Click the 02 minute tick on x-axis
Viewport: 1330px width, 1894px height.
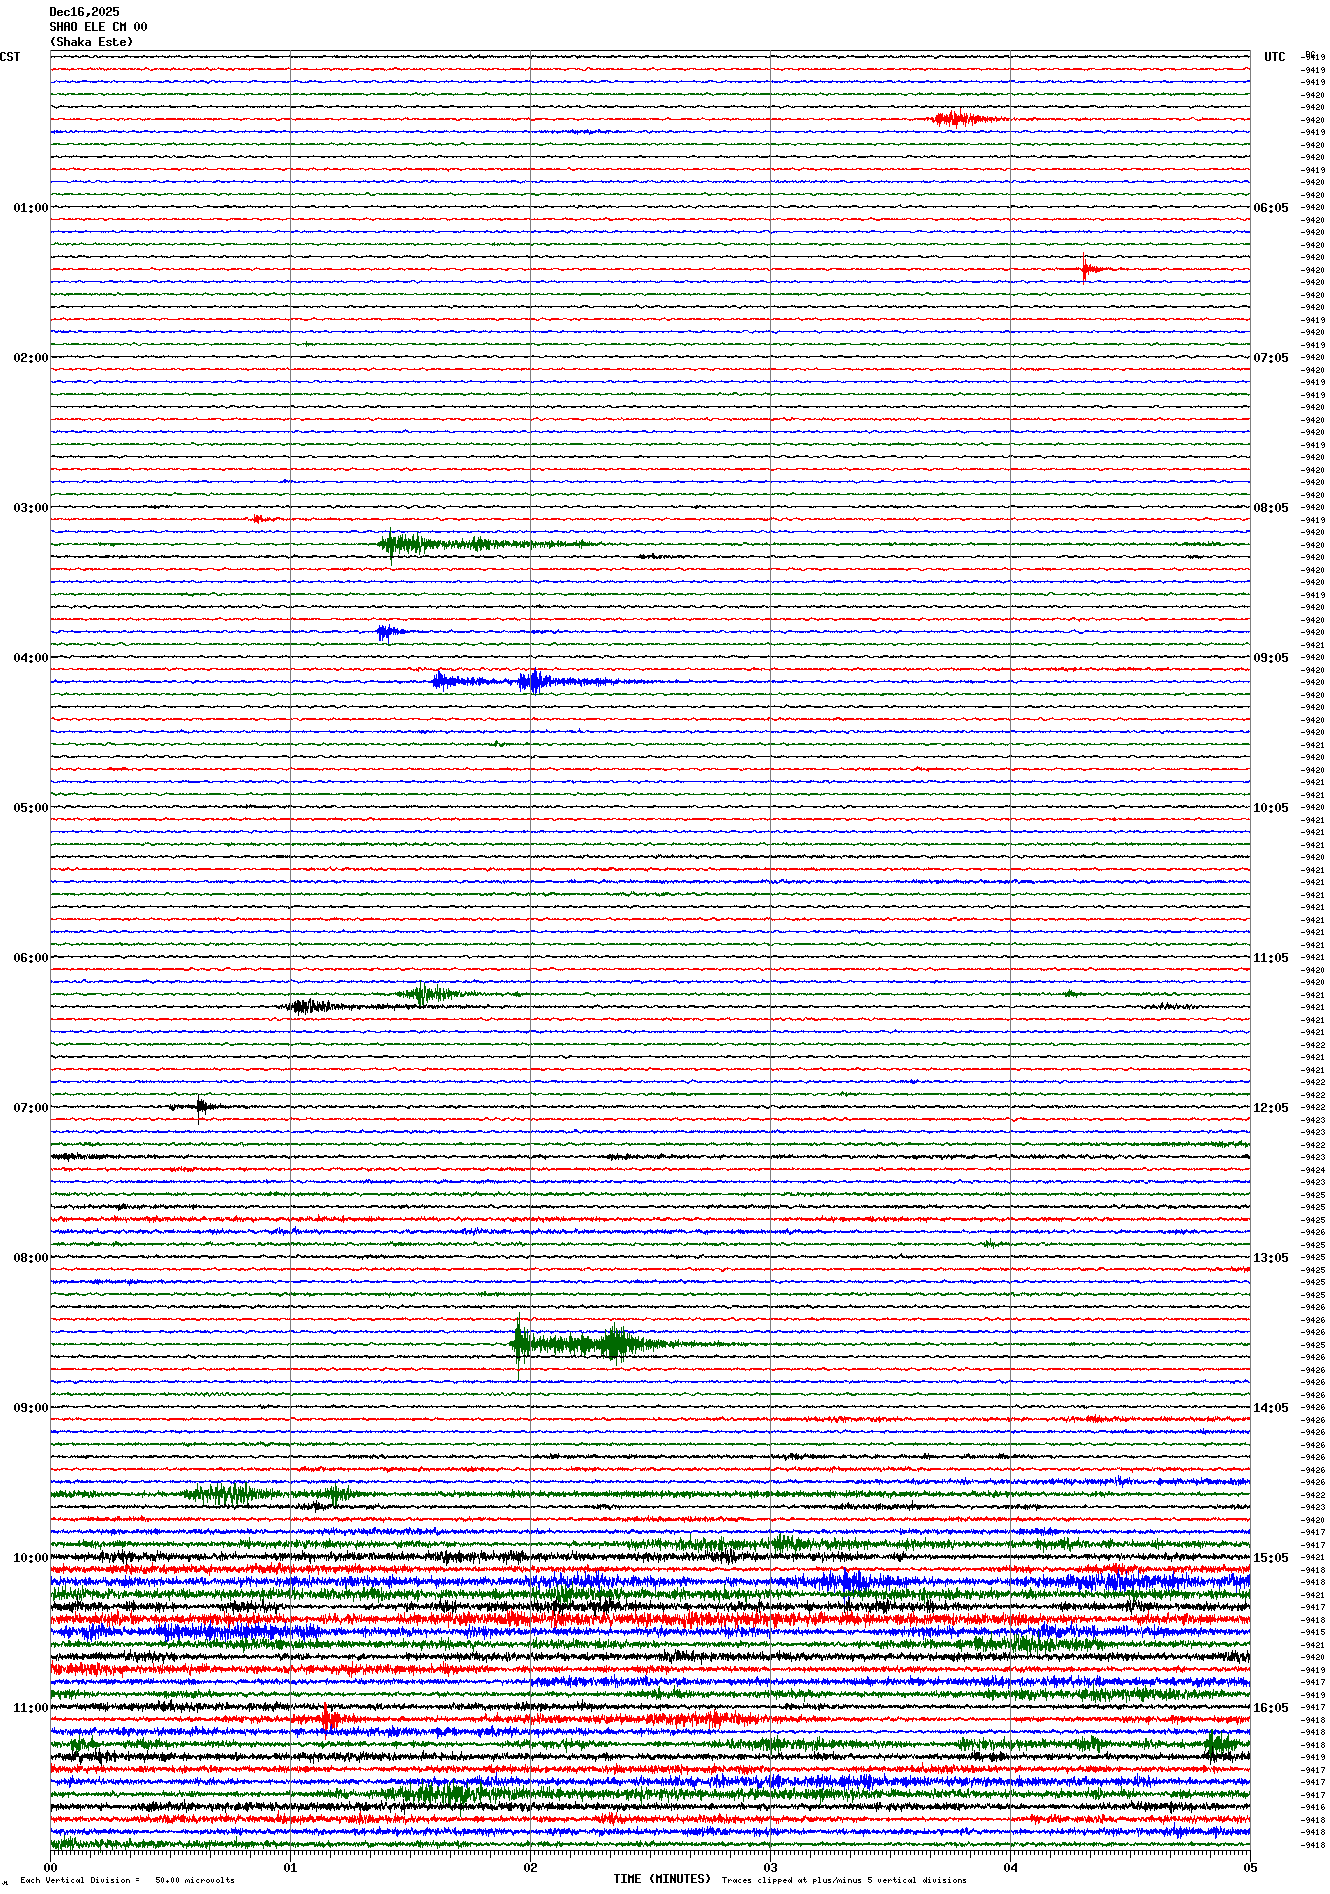[530, 1867]
